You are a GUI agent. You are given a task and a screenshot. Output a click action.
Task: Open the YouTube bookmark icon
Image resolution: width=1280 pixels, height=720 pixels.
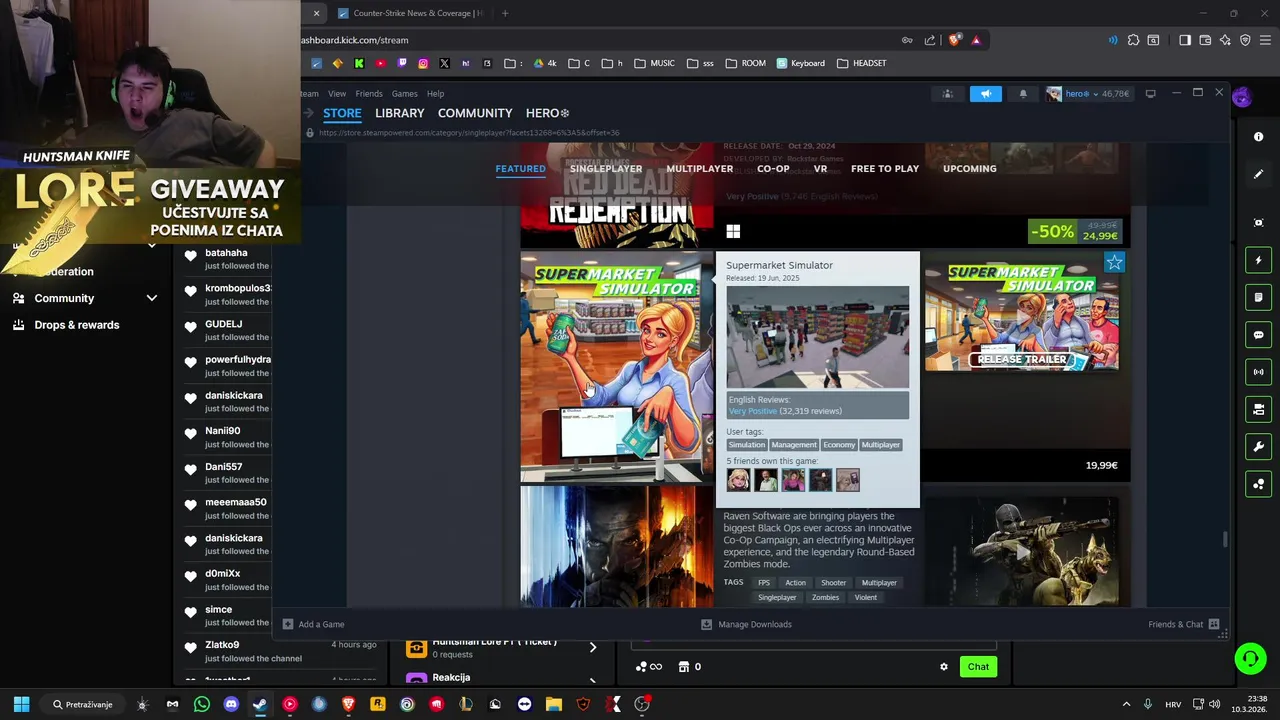click(x=380, y=63)
